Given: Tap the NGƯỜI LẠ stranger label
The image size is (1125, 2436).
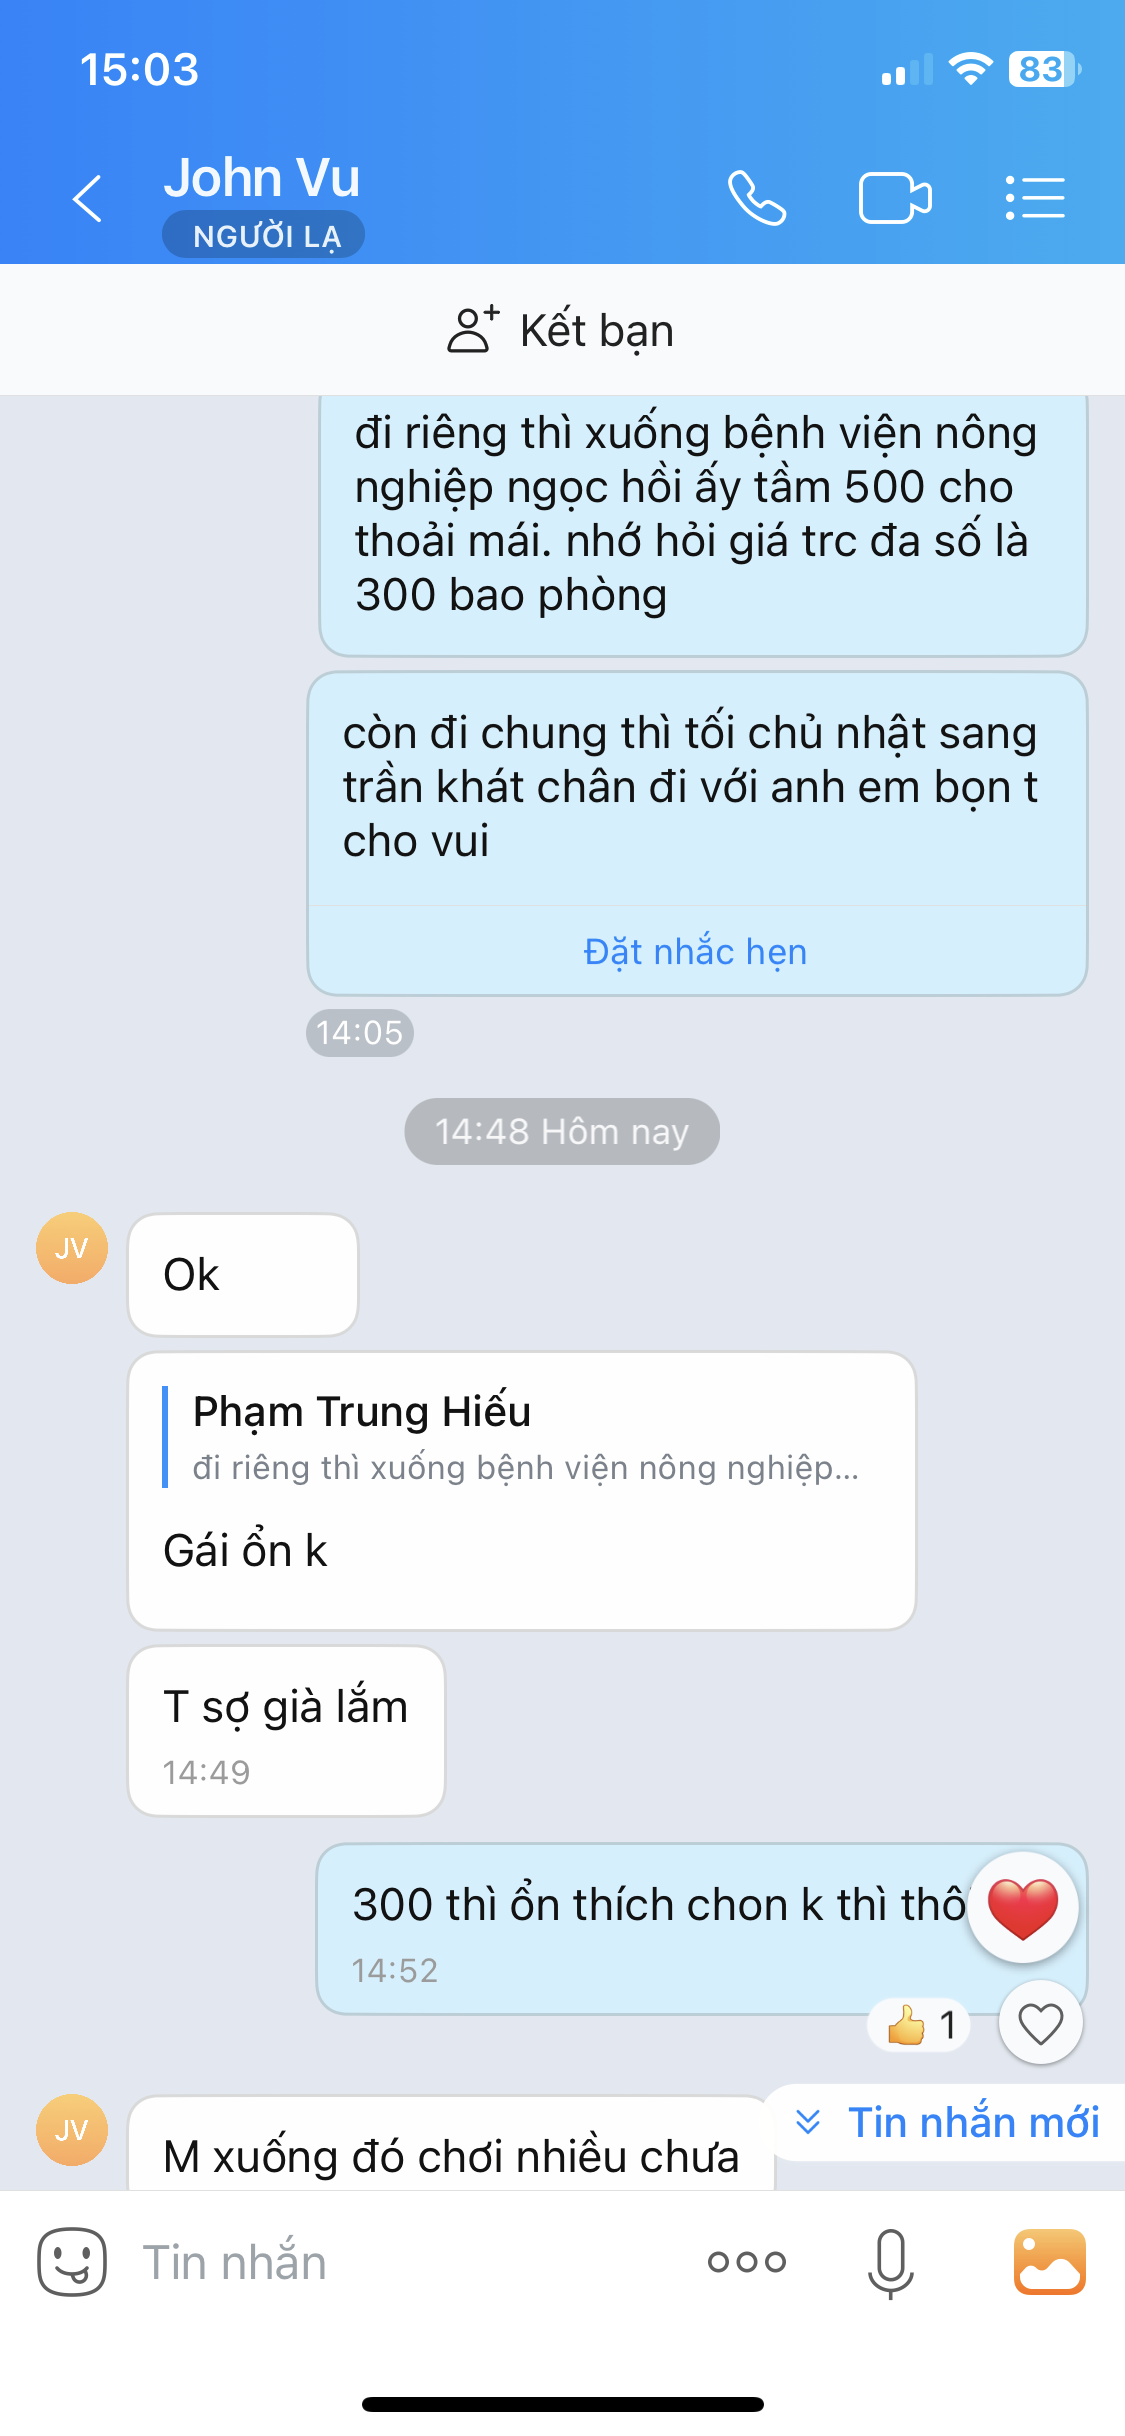Looking at the screenshot, I should click(x=264, y=236).
